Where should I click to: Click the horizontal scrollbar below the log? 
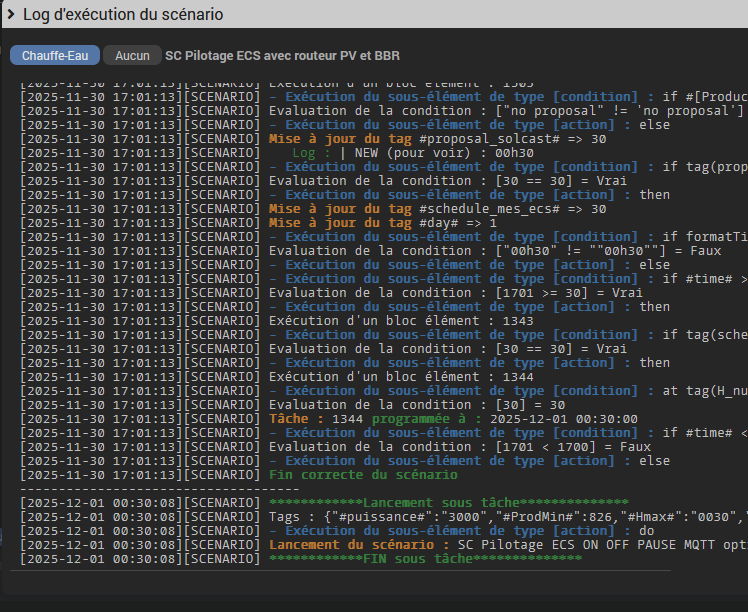coord(340,572)
